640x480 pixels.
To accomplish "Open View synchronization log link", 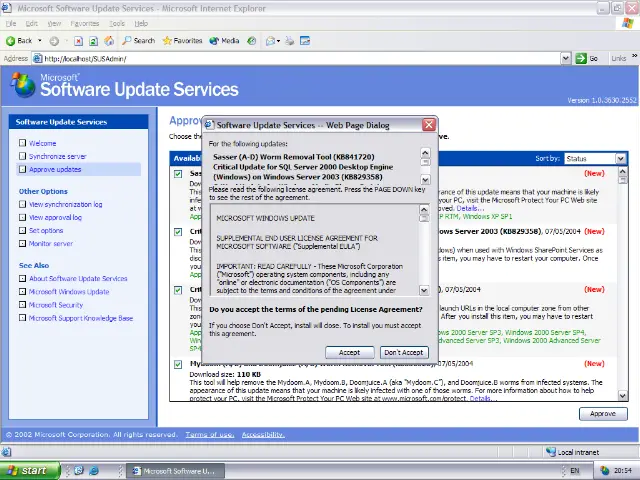I will click(x=65, y=204).
